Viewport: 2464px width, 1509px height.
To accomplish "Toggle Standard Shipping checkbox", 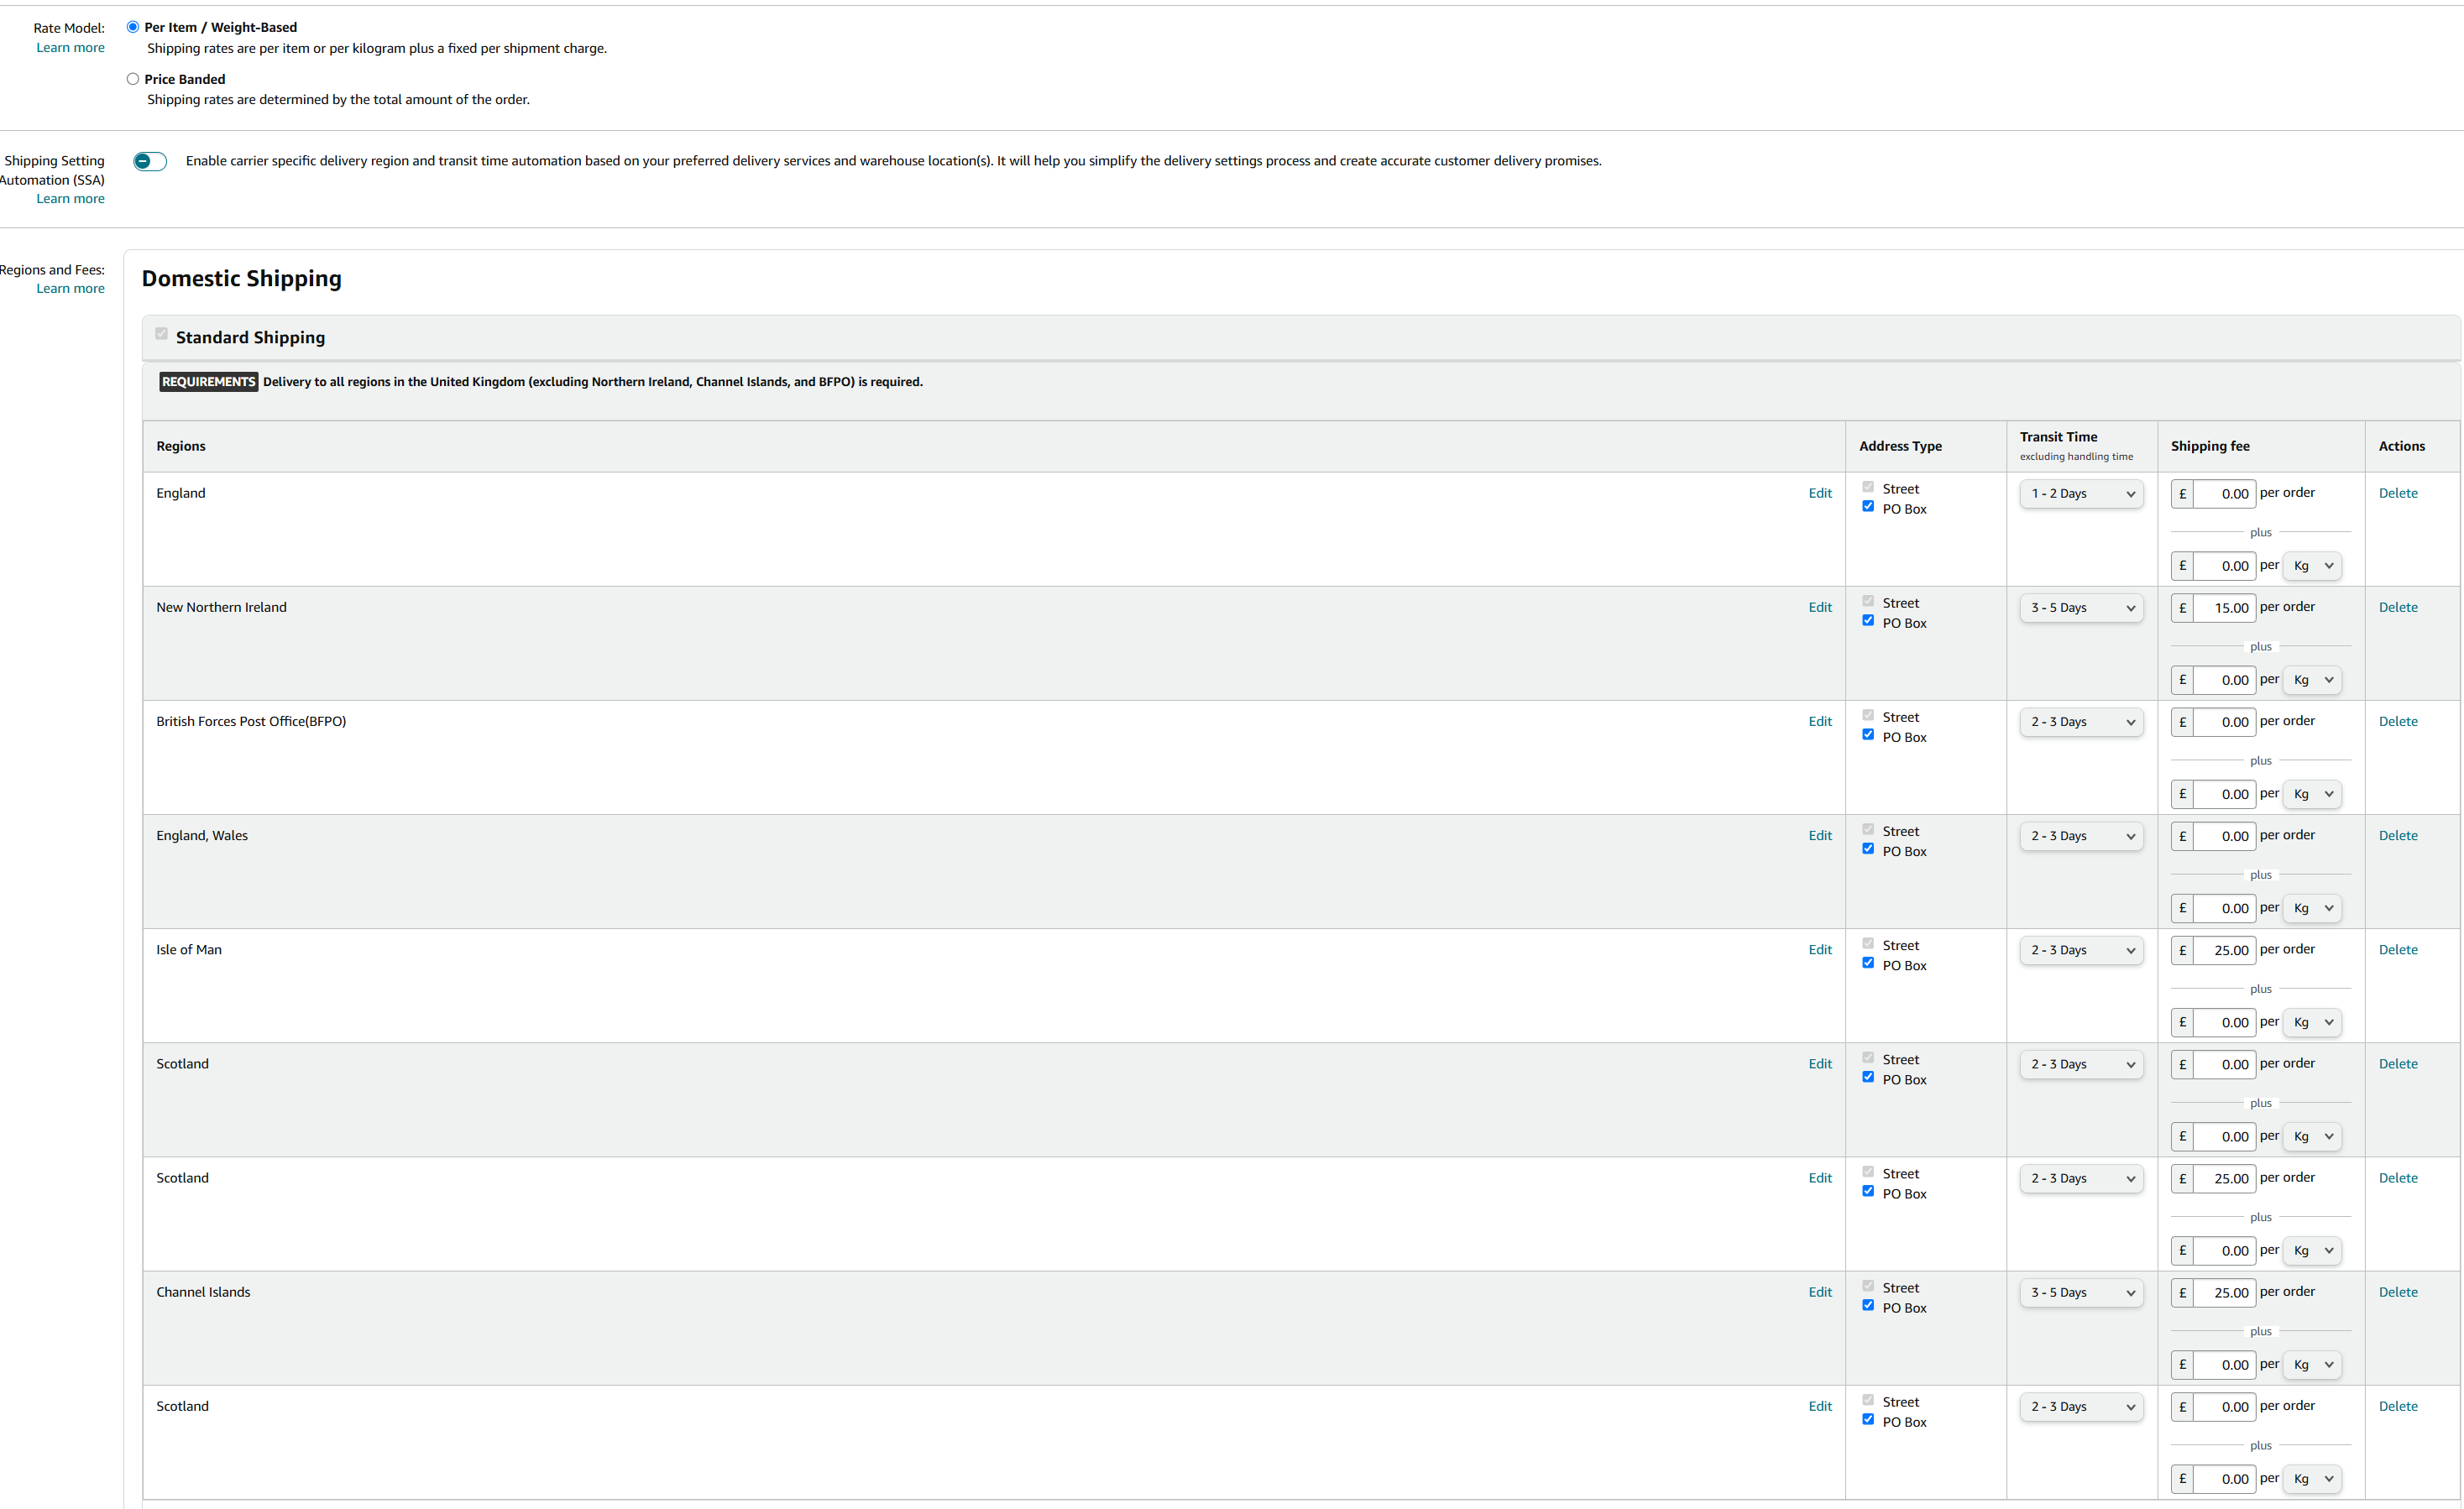I will (x=161, y=334).
